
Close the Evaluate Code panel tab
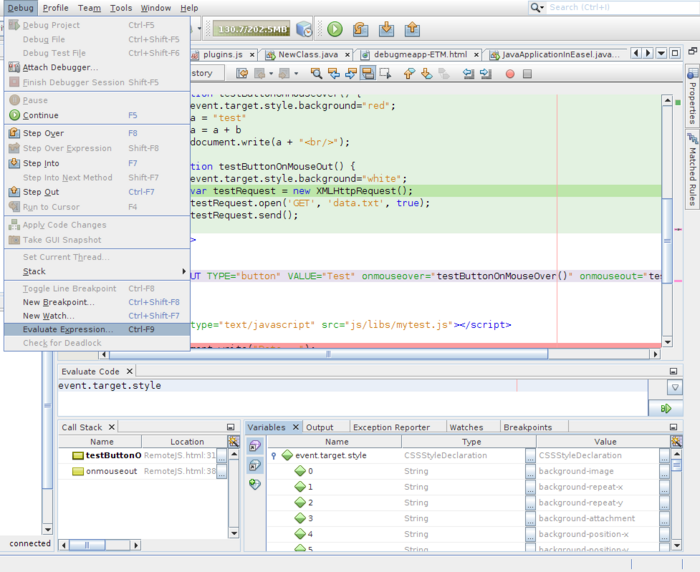point(129,372)
